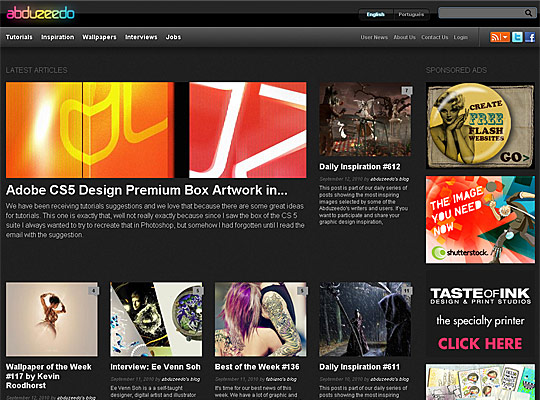Click comment count badge on Wallpaper of the Week
Screen dimensions: 540x400
(x=93, y=291)
